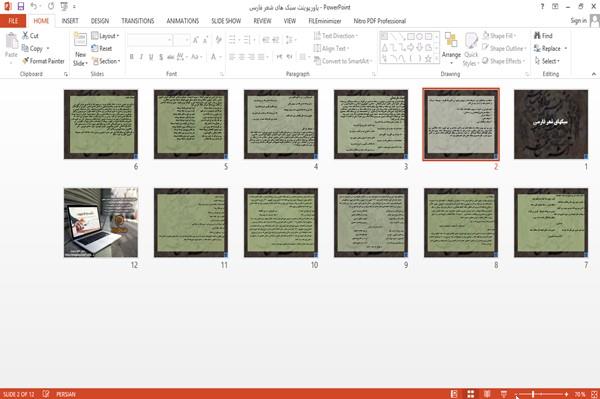Switch to Slide Sorter view icon

tap(471, 394)
